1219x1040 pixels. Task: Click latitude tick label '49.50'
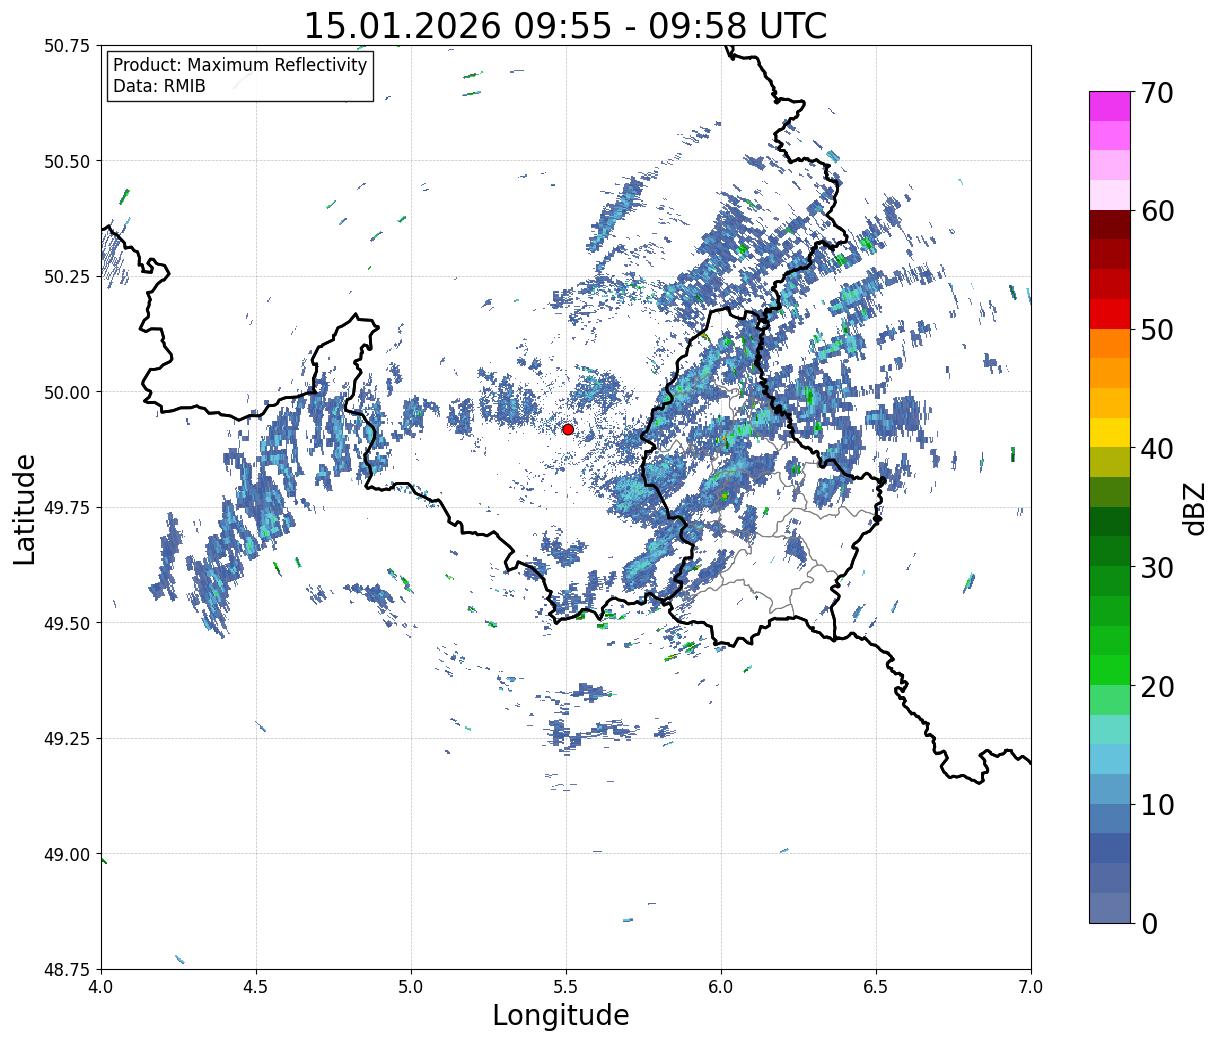click(x=67, y=623)
